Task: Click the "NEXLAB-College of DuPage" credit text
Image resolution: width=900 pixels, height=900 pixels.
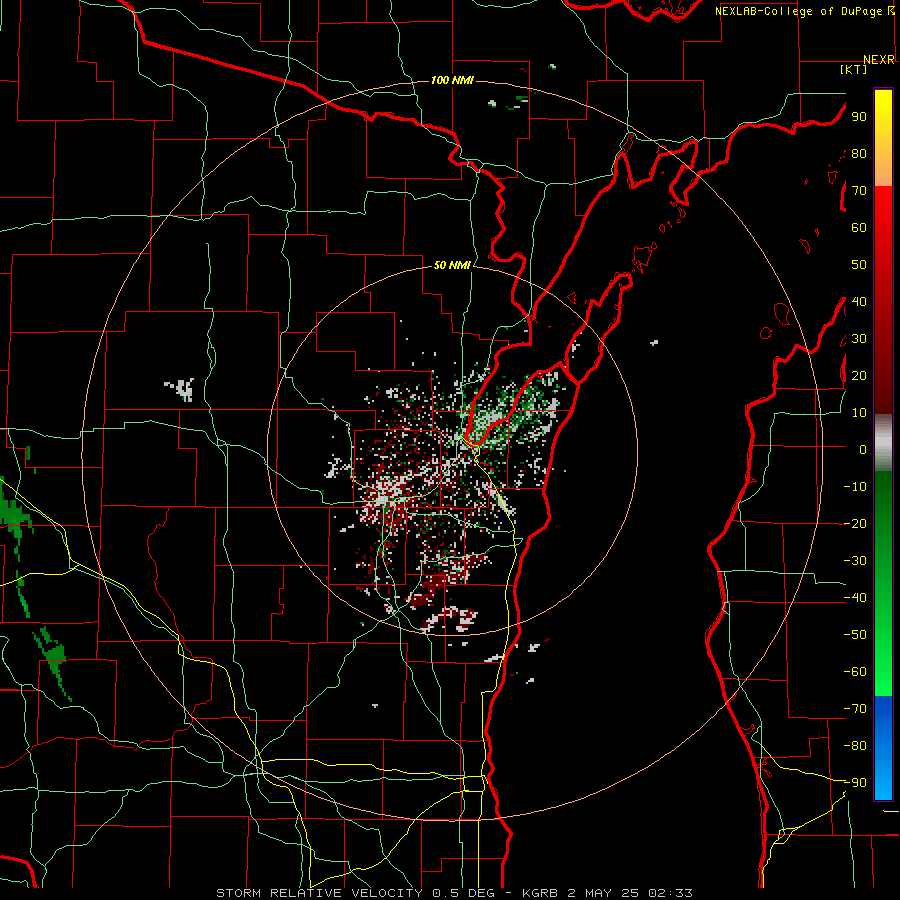Action: (x=800, y=11)
